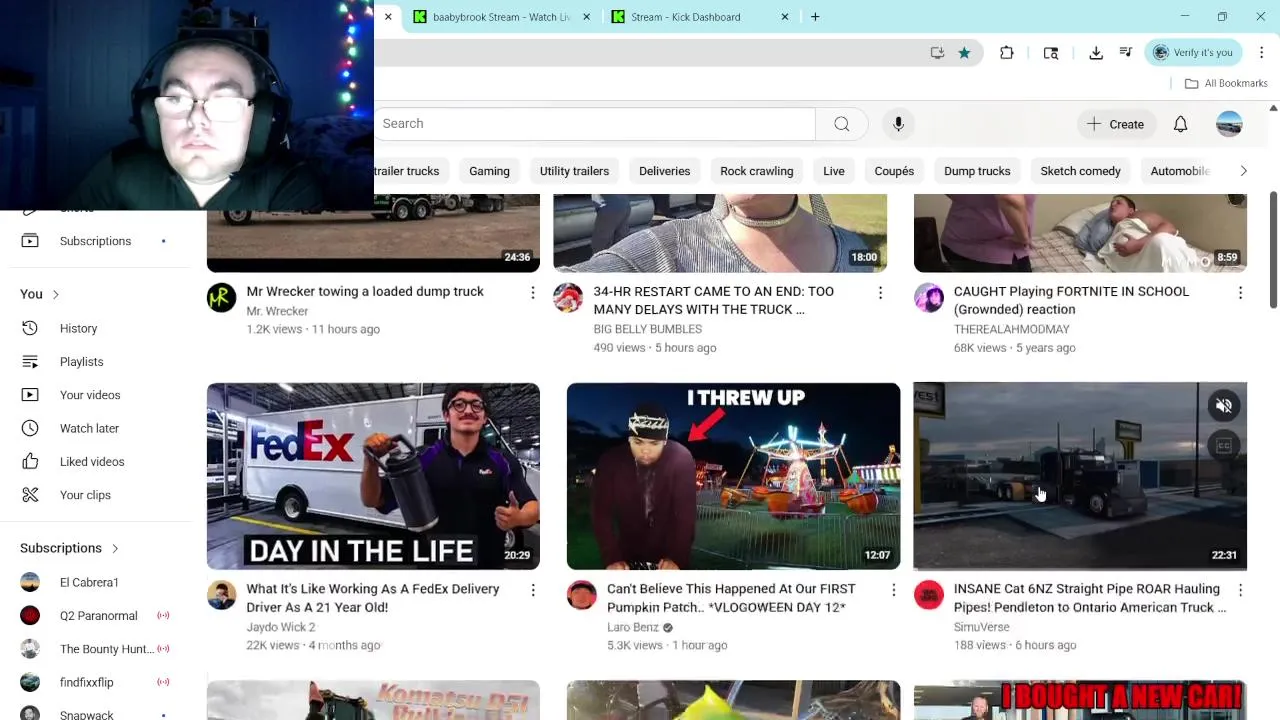Toggle captions on truck video preview
This screenshot has height=720, width=1280.
pos(1223,446)
